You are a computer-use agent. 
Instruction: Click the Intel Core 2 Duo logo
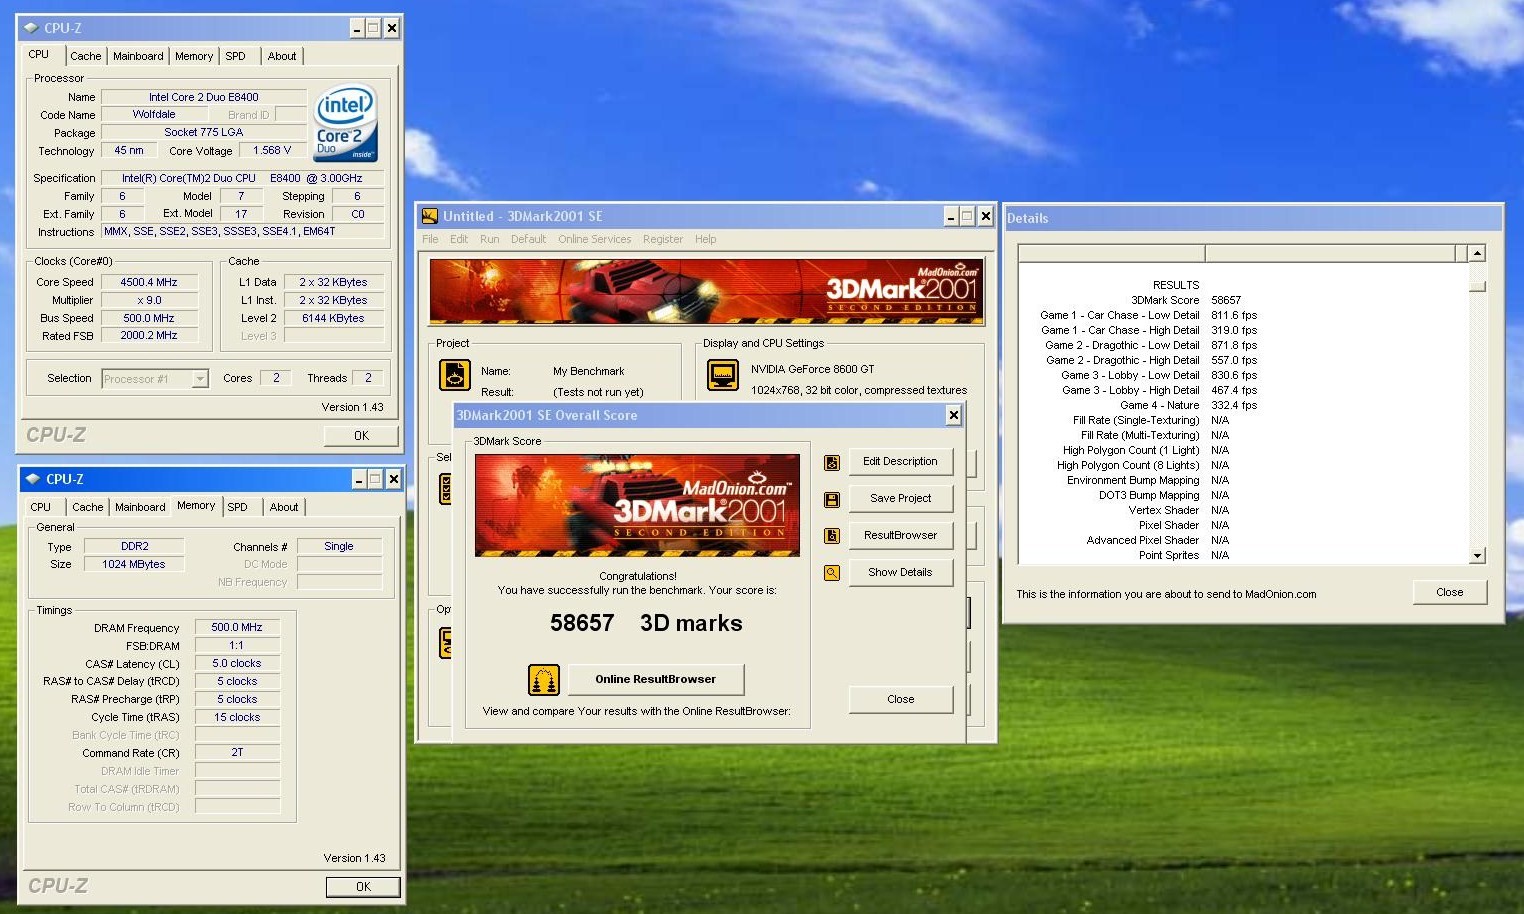(345, 123)
